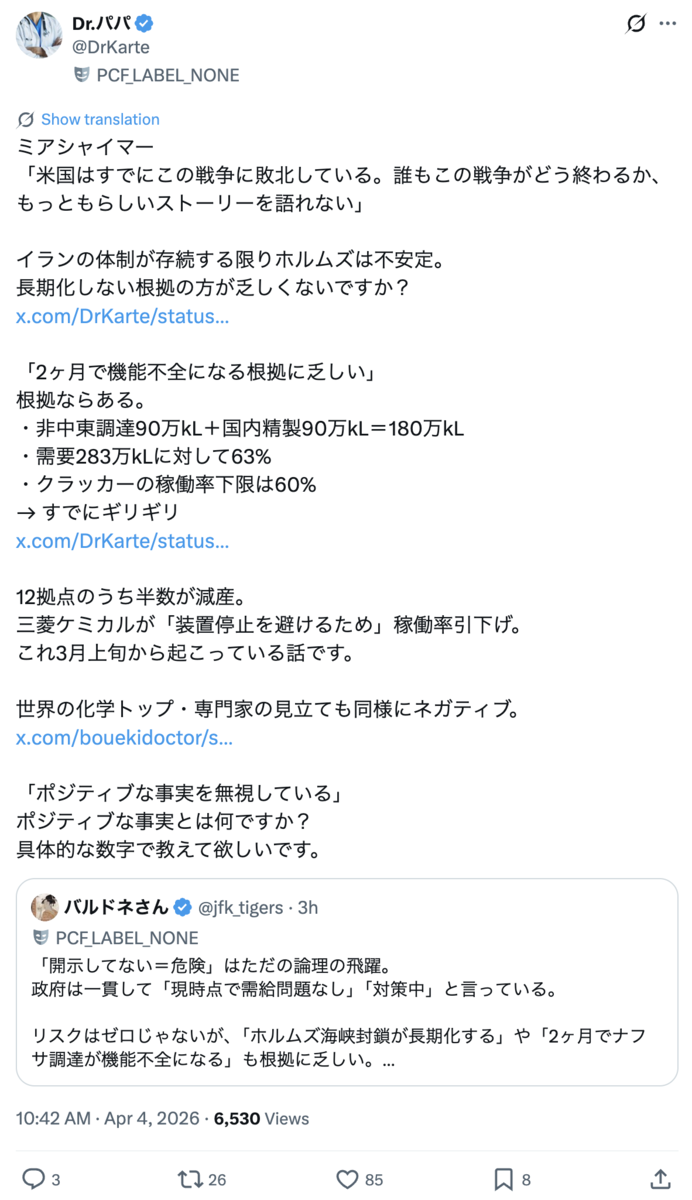Open the three-dot more options menu
Image resolution: width=692 pixels, height=1200 pixels.
[668, 24]
